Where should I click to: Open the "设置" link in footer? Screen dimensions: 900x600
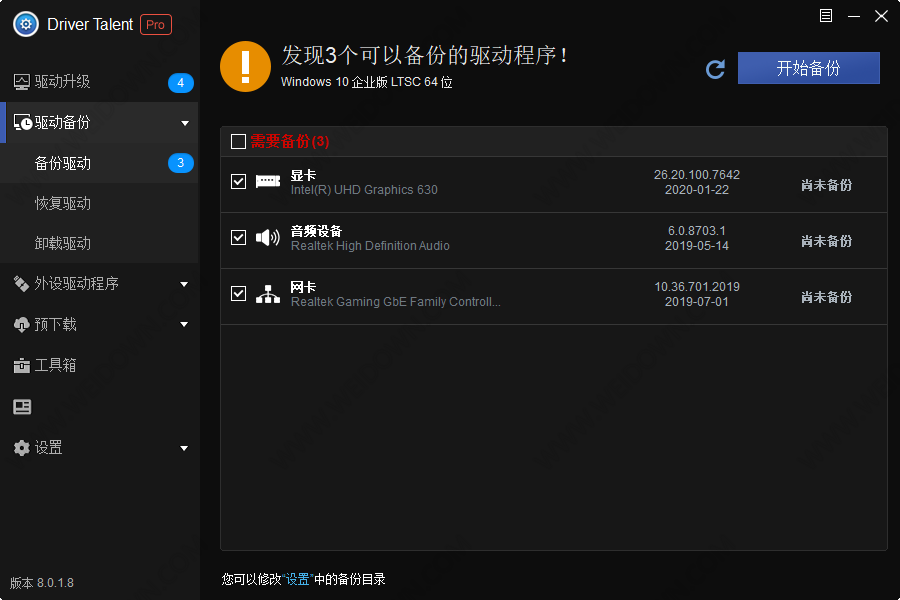[x=297, y=579]
